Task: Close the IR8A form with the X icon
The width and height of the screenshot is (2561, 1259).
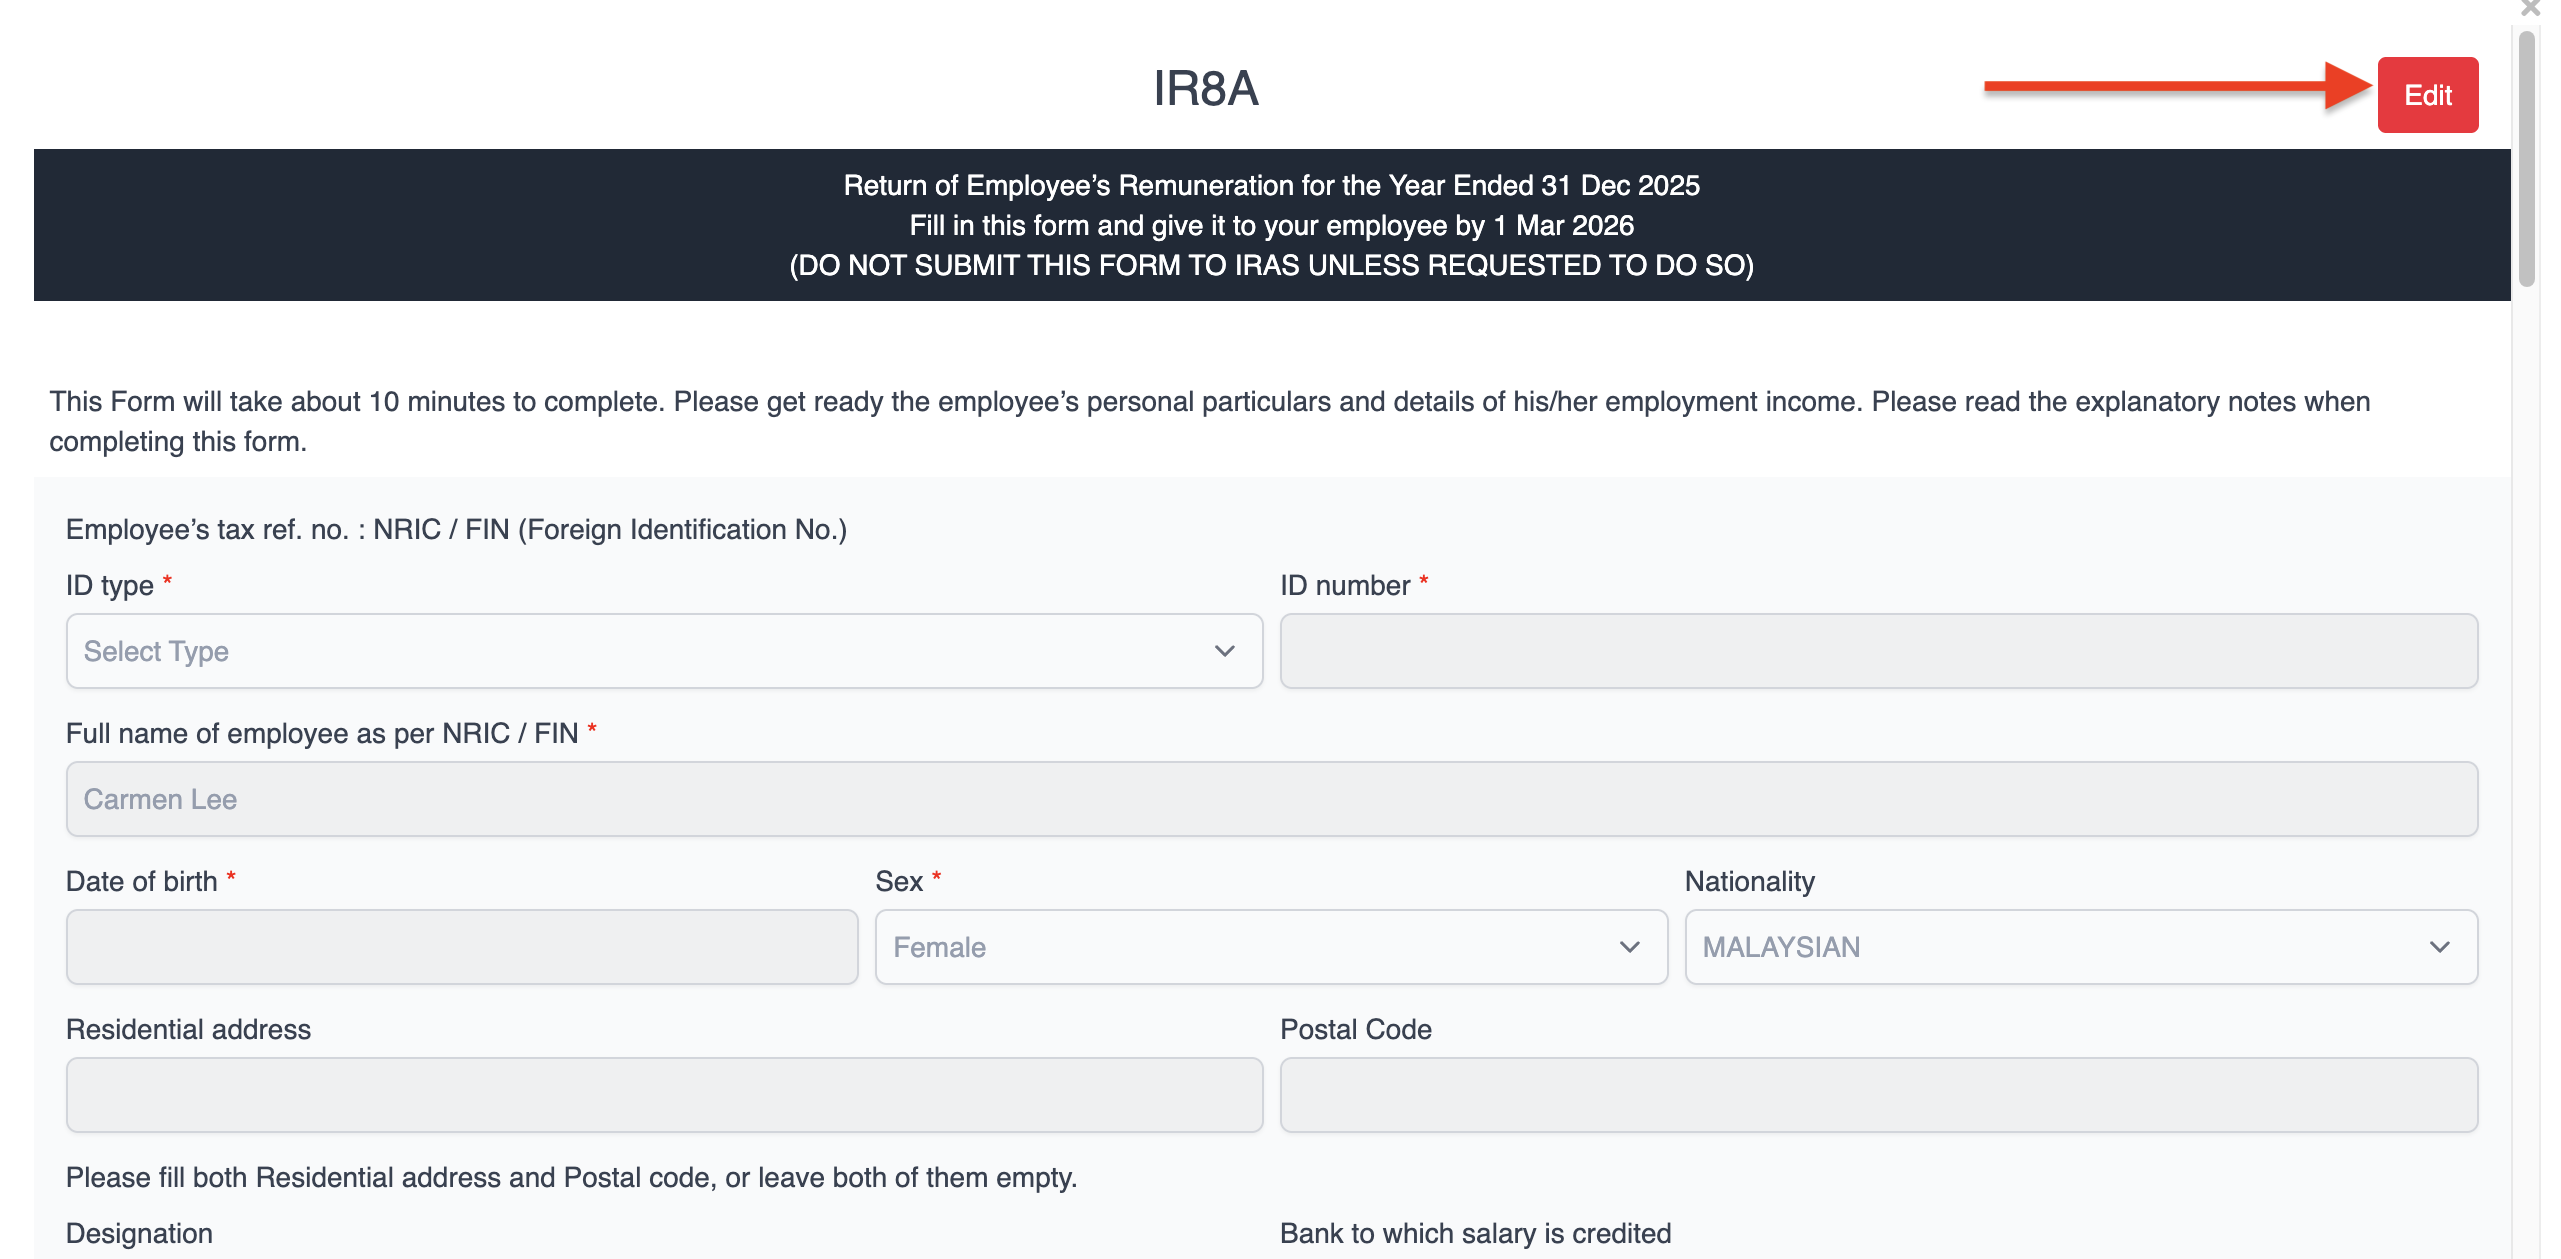Action: (x=2530, y=8)
